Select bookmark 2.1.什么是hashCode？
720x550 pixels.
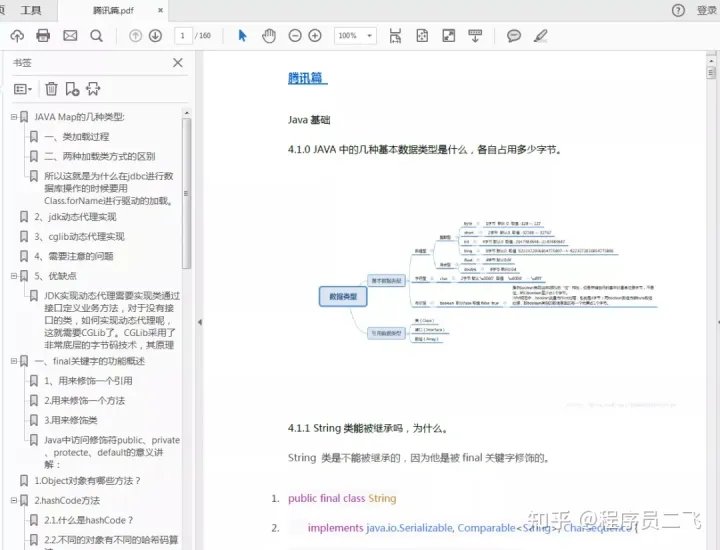point(89,520)
